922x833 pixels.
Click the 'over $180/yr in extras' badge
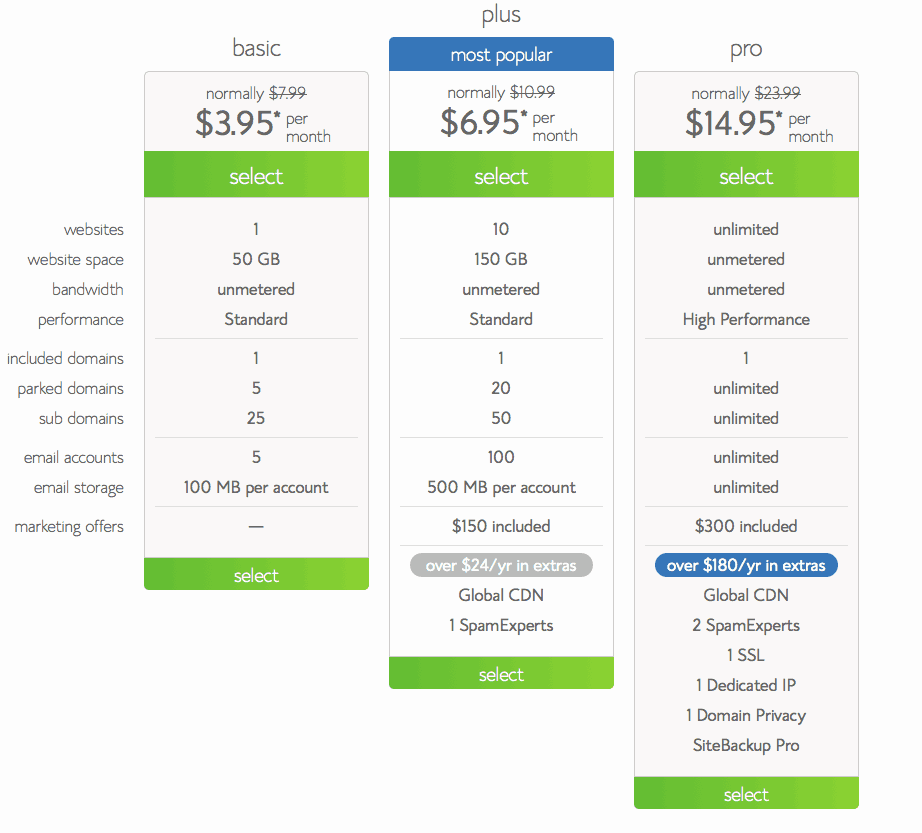pos(746,565)
